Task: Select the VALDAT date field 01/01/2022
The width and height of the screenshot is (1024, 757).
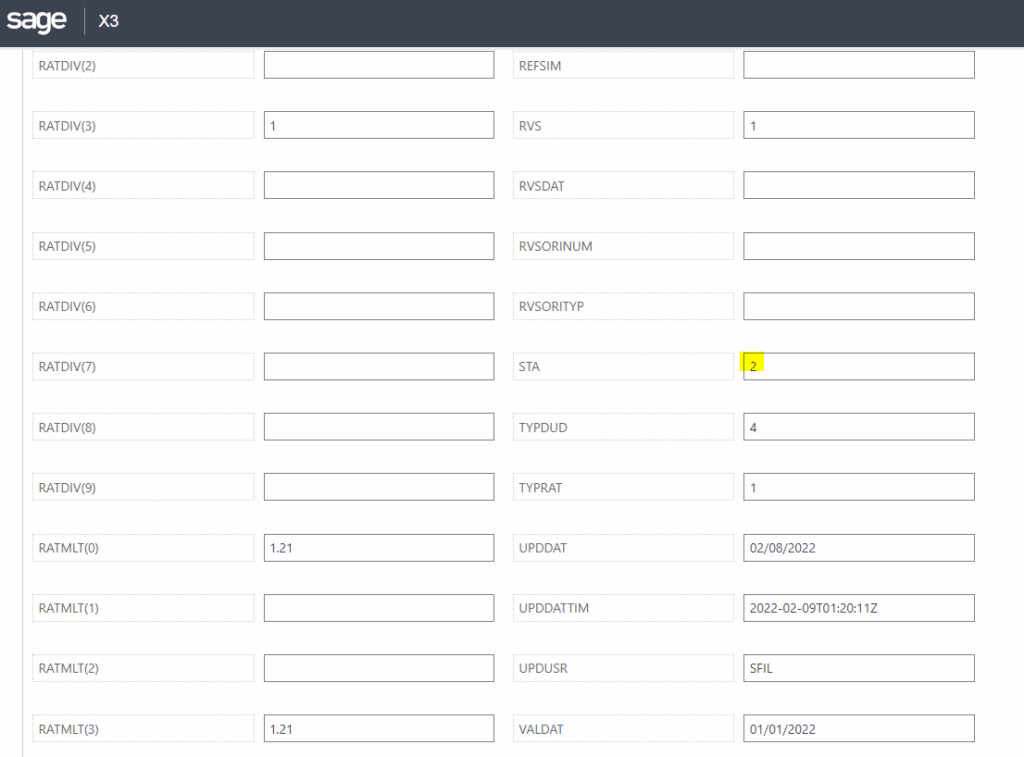Action: pos(858,728)
